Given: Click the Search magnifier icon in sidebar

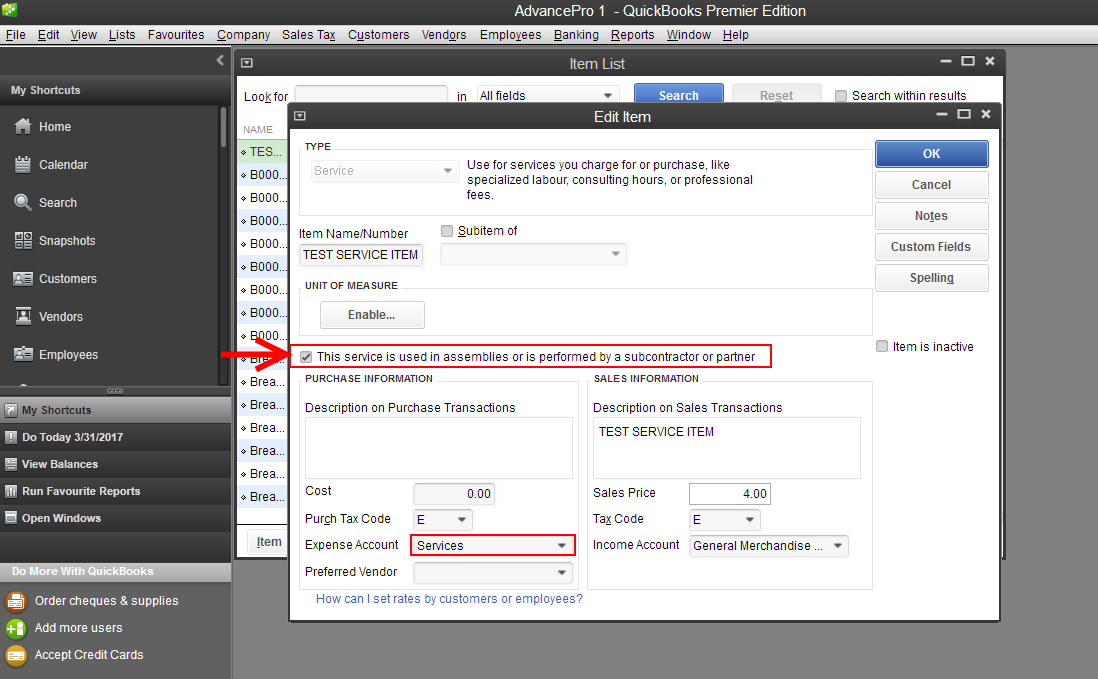Looking at the screenshot, I should pyautogui.click(x=23, y=203).
